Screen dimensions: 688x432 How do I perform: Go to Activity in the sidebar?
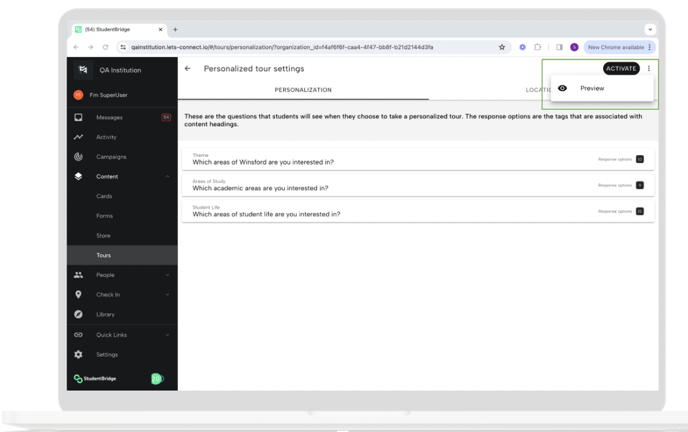(x=106, y=137)
